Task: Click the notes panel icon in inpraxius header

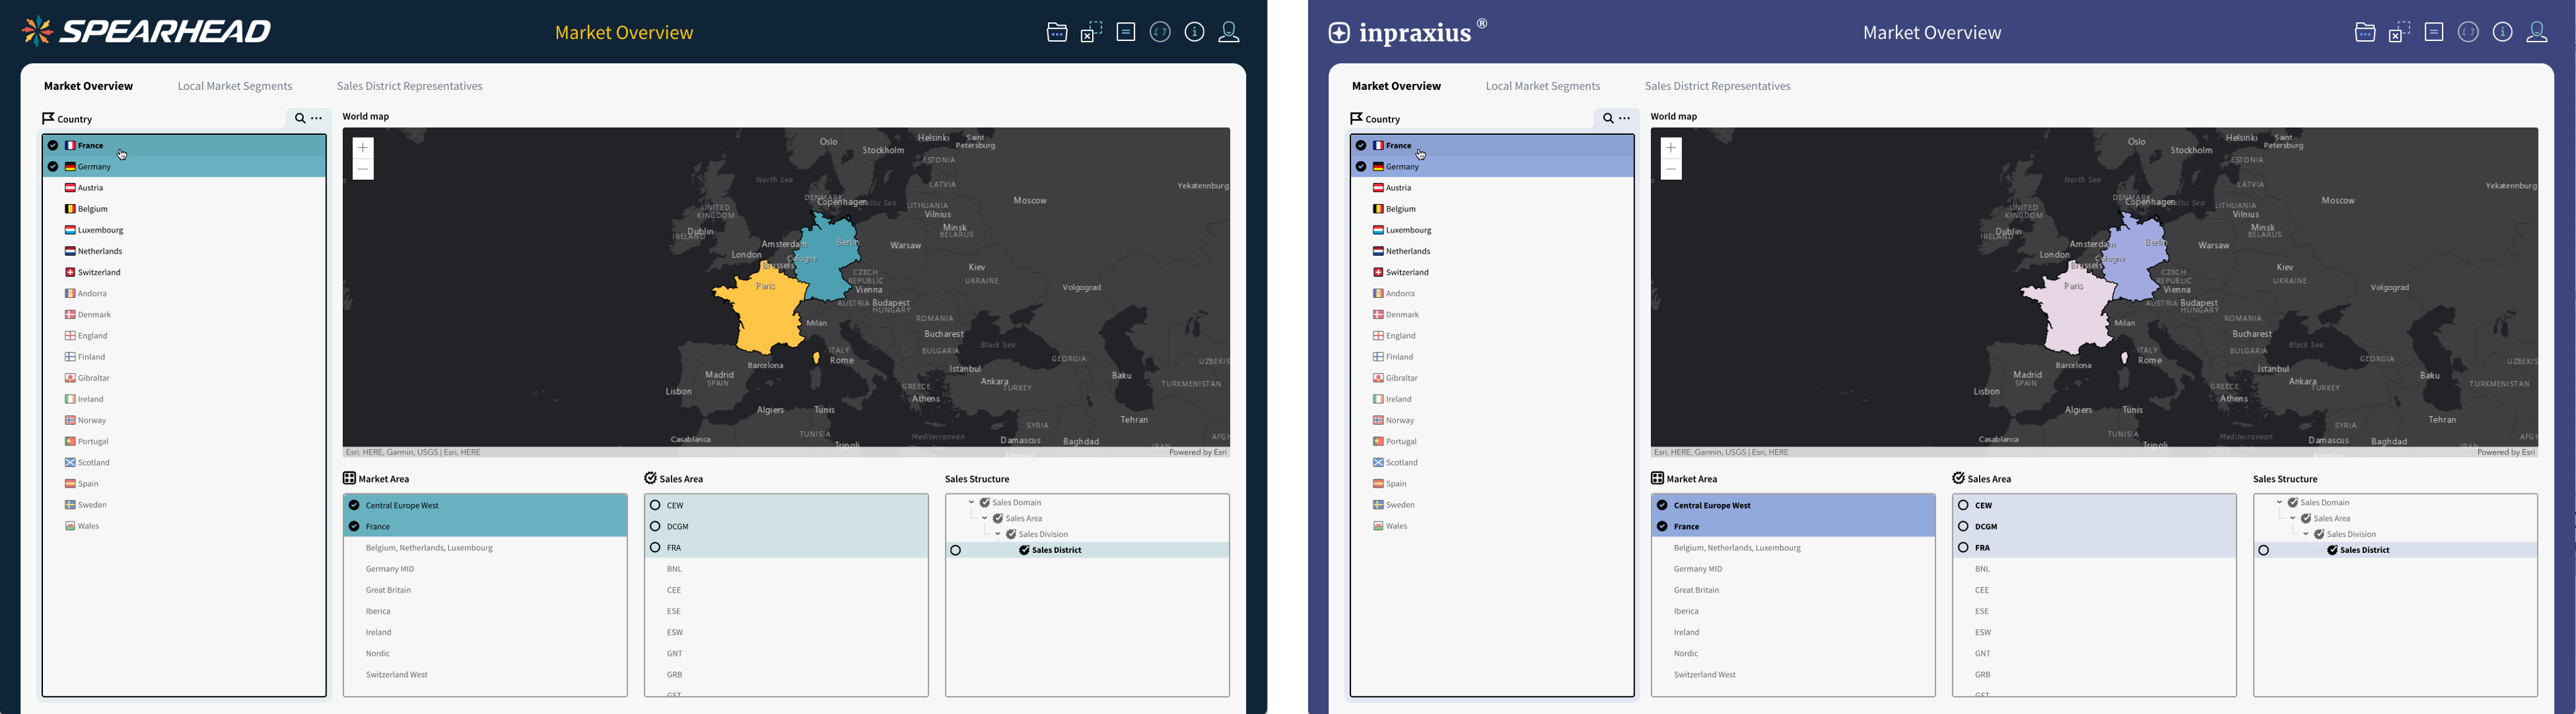Action: pyautogui.click(x=2434, y=32)
